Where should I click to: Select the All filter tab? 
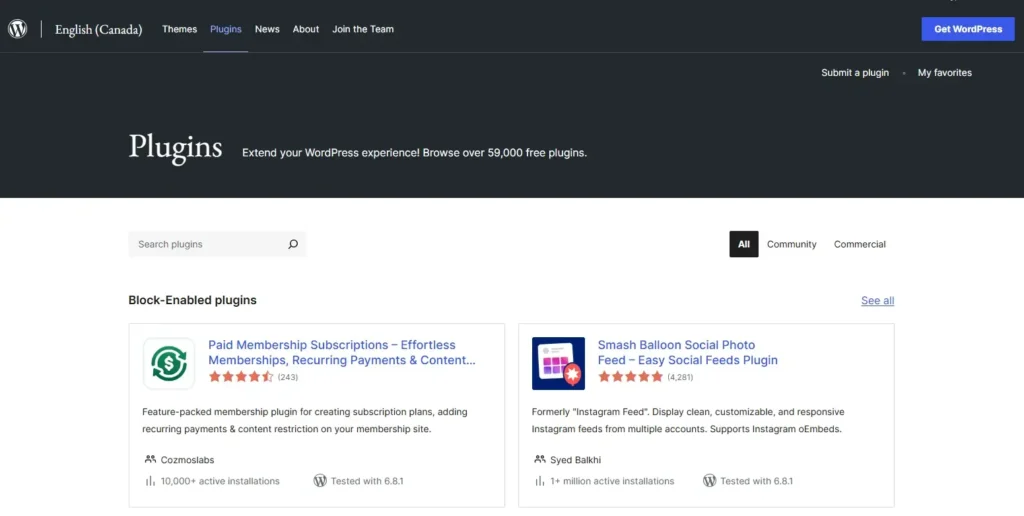tap(744, 244)
